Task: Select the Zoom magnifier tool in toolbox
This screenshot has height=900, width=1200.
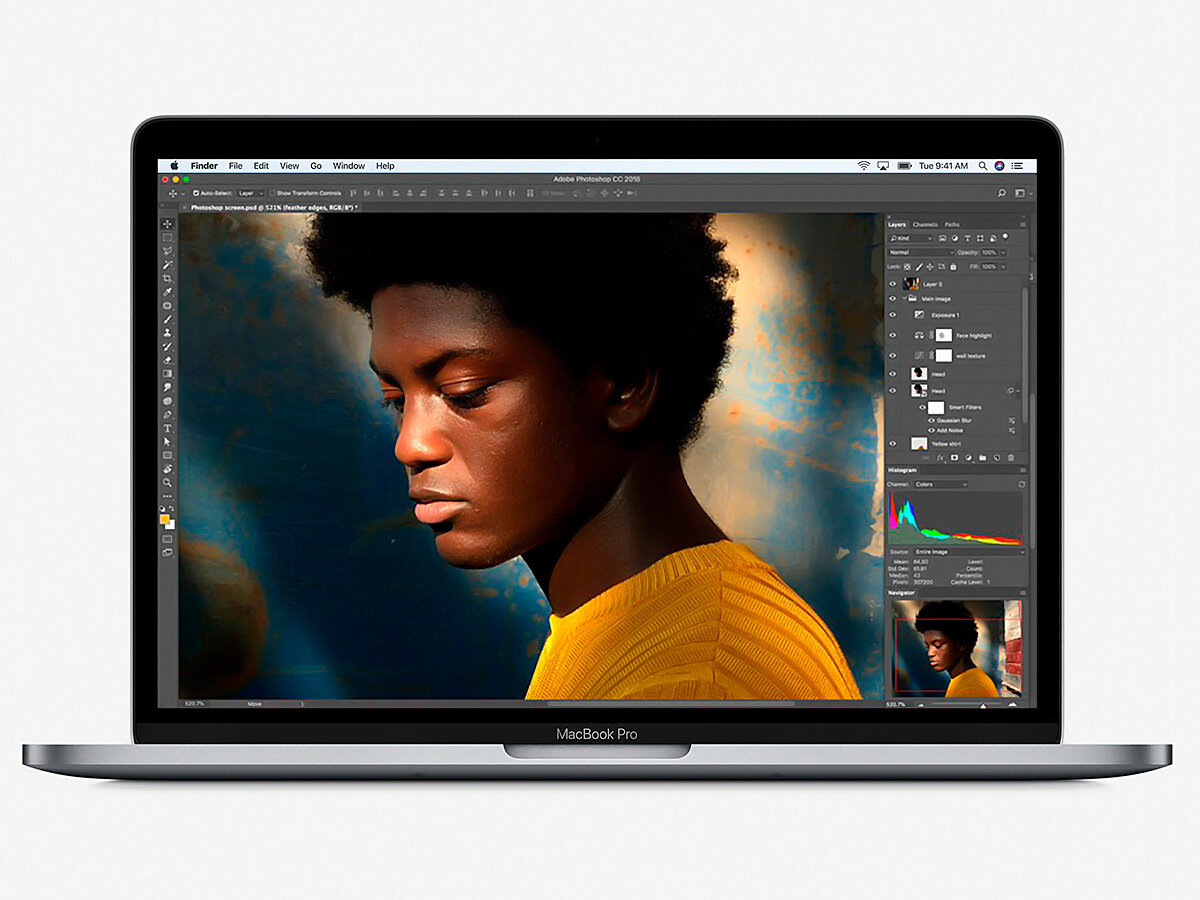Action: coord(168,482)
